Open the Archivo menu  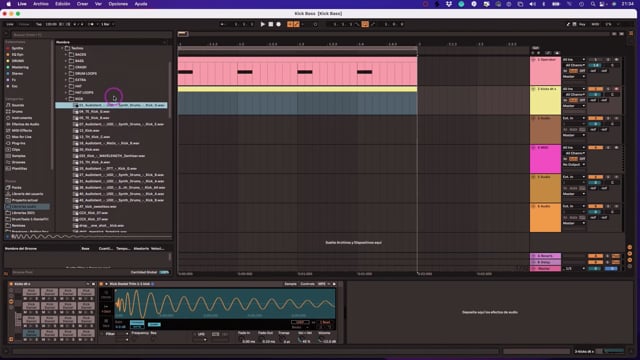point(41,4)
